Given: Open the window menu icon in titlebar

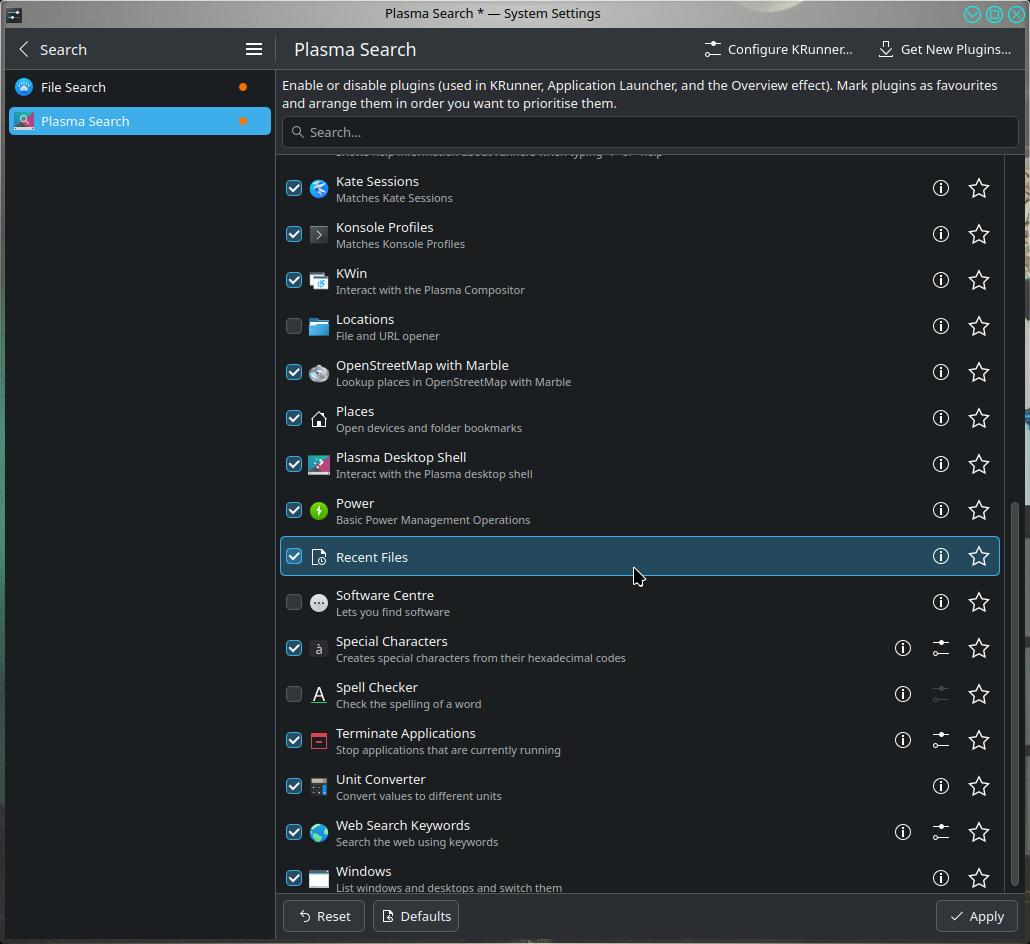Looking at the screenshot, I should (14, 14).
